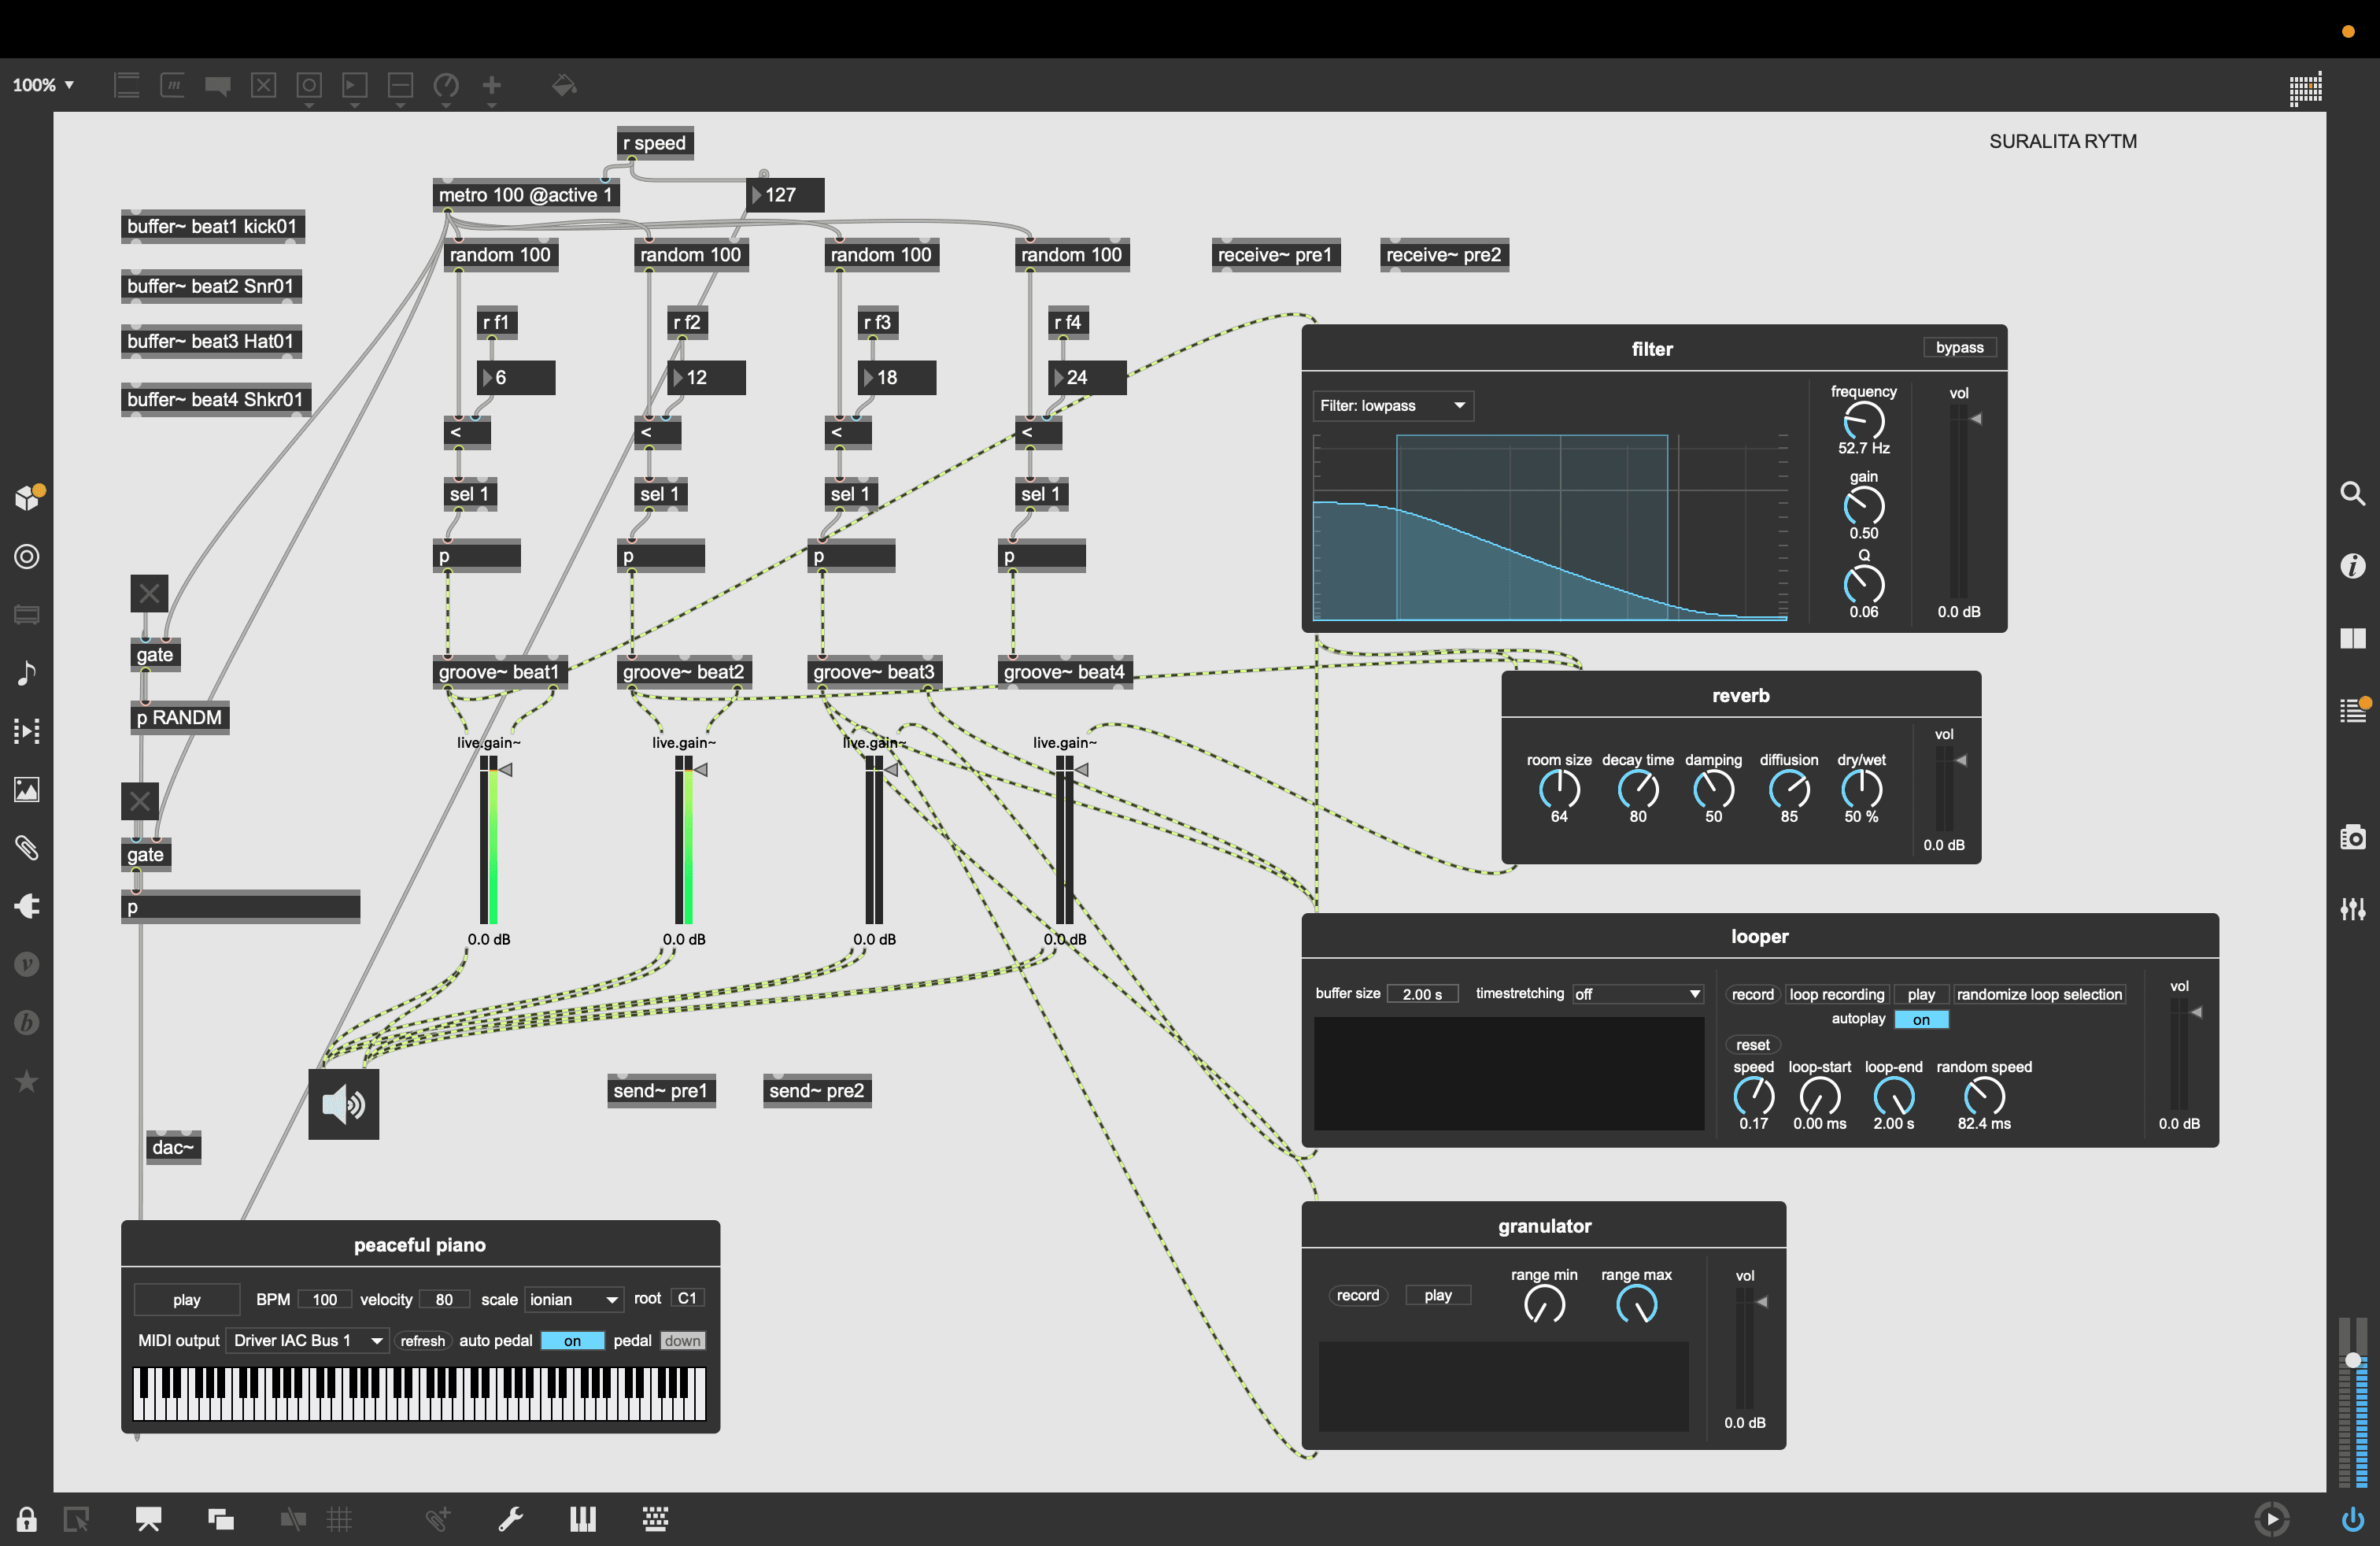Select the buffer~ beat1 kick01 object
The width and height of the screenshot is (2380, 1546).
212,226
